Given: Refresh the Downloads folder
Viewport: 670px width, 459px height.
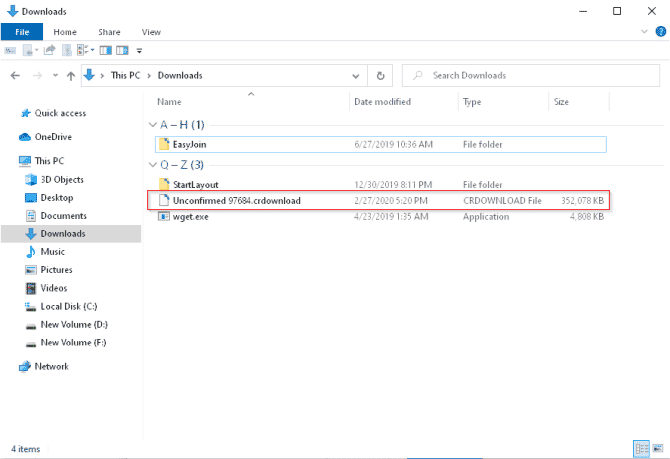Looking at the screenshot, I should coord(380,76).
